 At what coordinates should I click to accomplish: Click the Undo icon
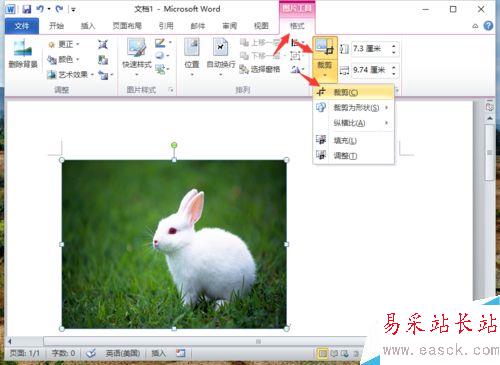[x=40, y=9]
